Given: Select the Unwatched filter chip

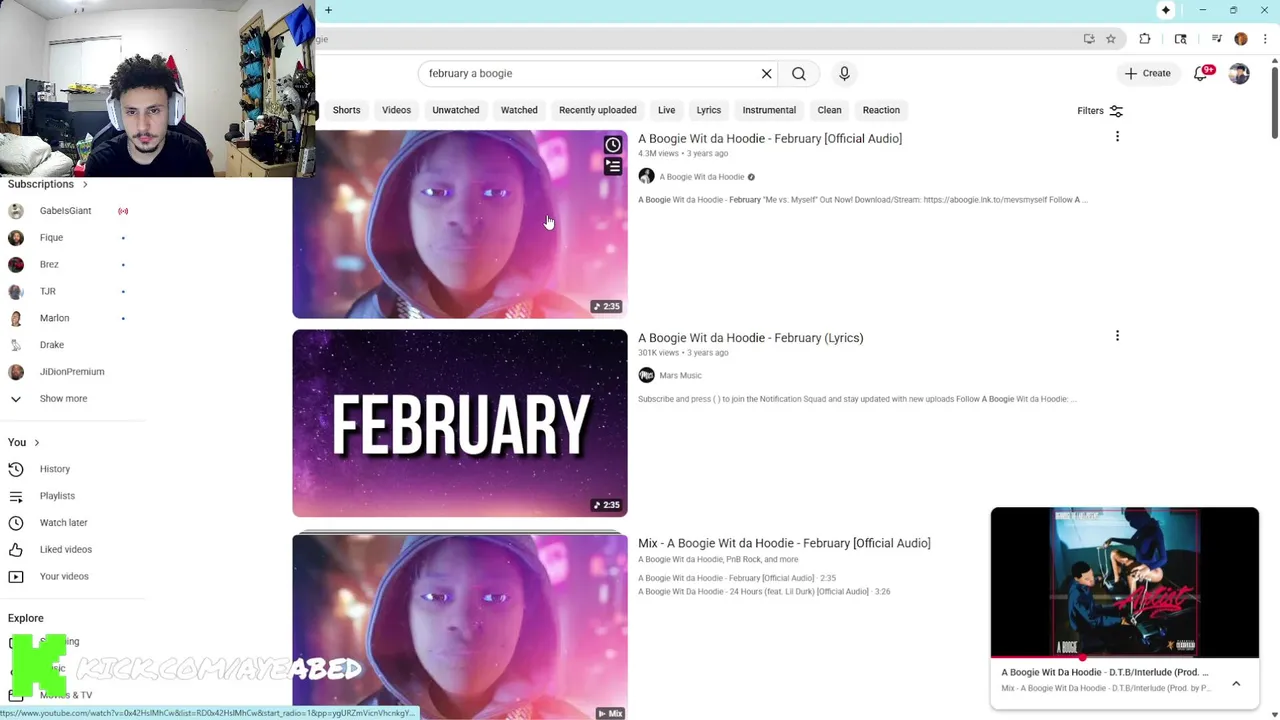Looking at the screenshot, I should click(x=455, y=110).
